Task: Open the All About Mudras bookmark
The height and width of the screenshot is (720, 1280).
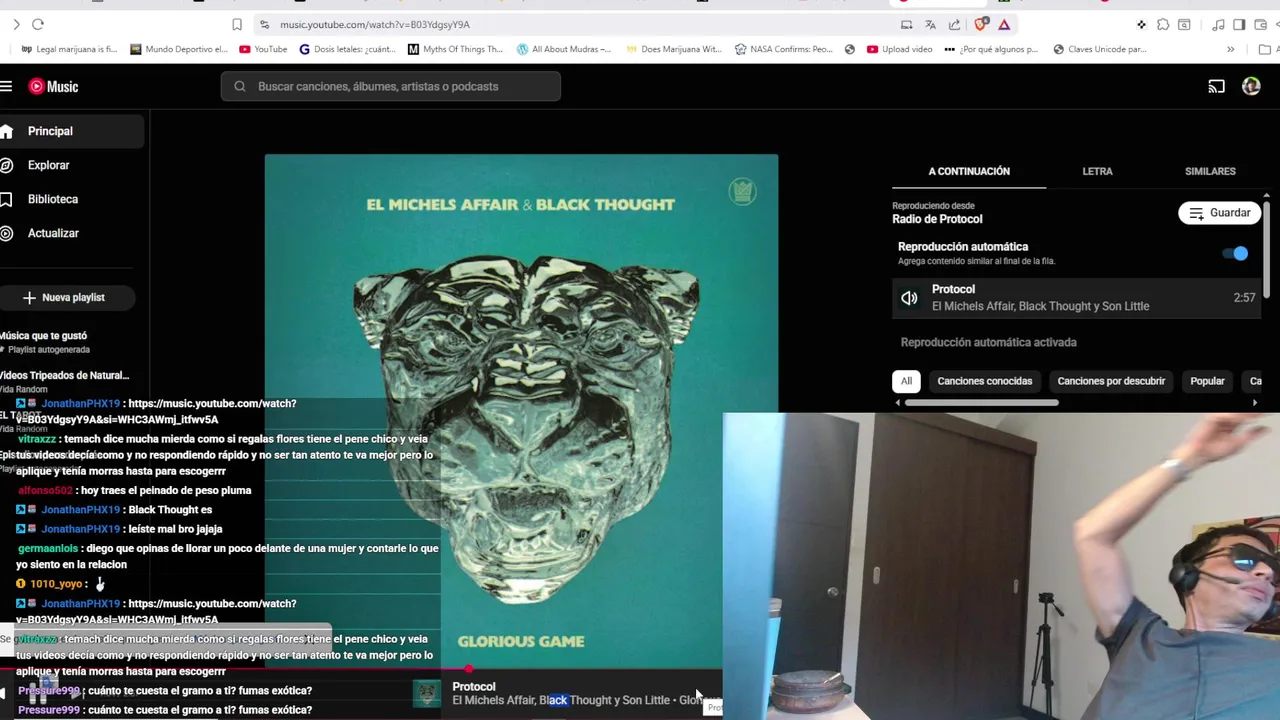Action: click(x=563, y=49)
